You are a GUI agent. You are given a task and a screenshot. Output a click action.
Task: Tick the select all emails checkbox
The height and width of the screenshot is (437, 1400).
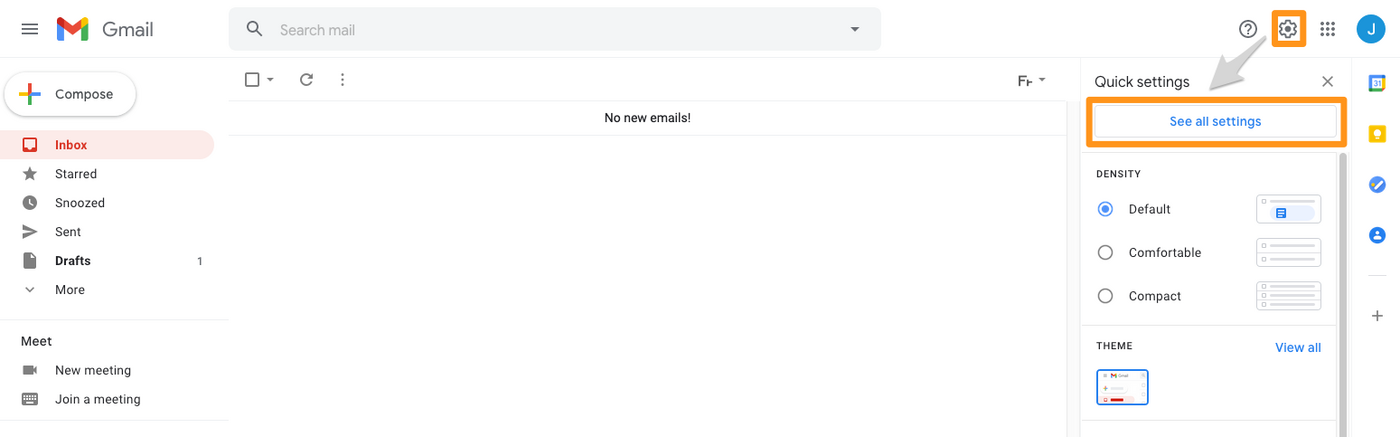pos(252,80)
